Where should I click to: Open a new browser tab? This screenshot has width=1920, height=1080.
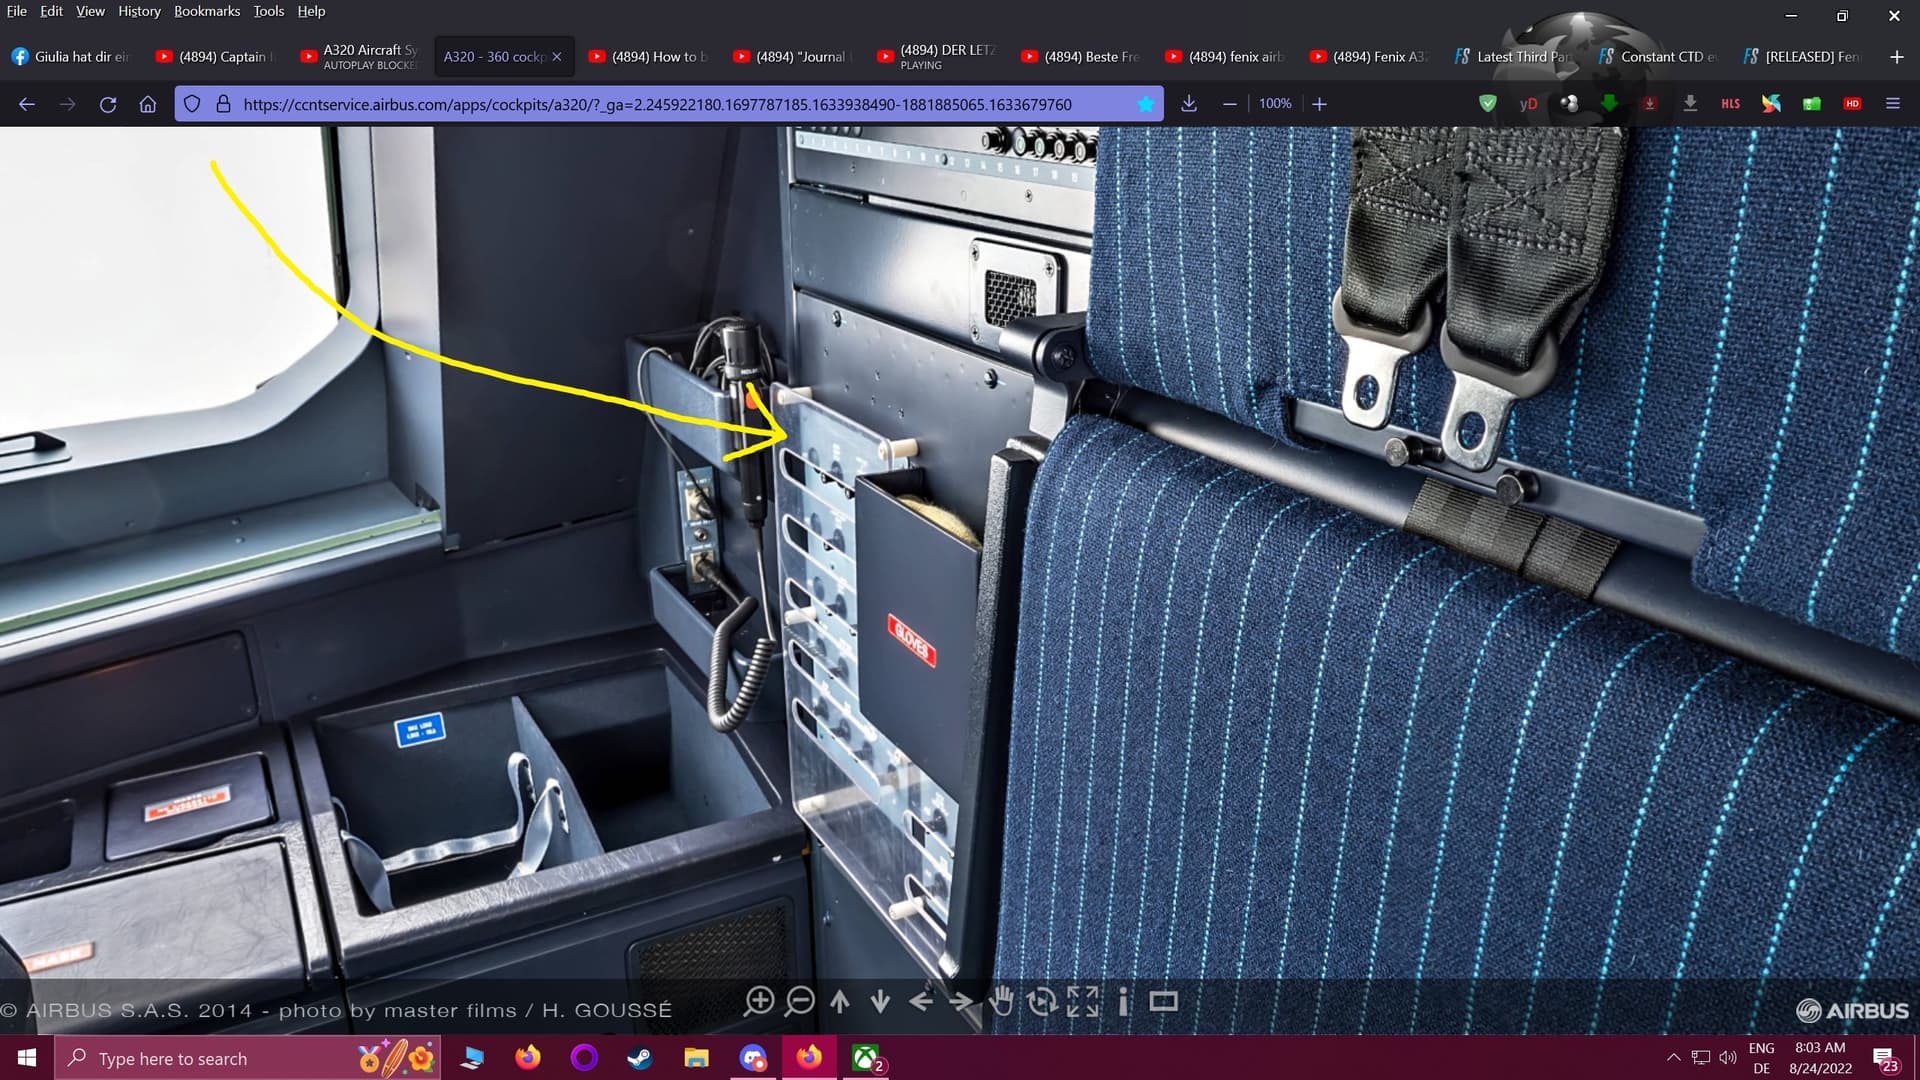point(1896,57)
